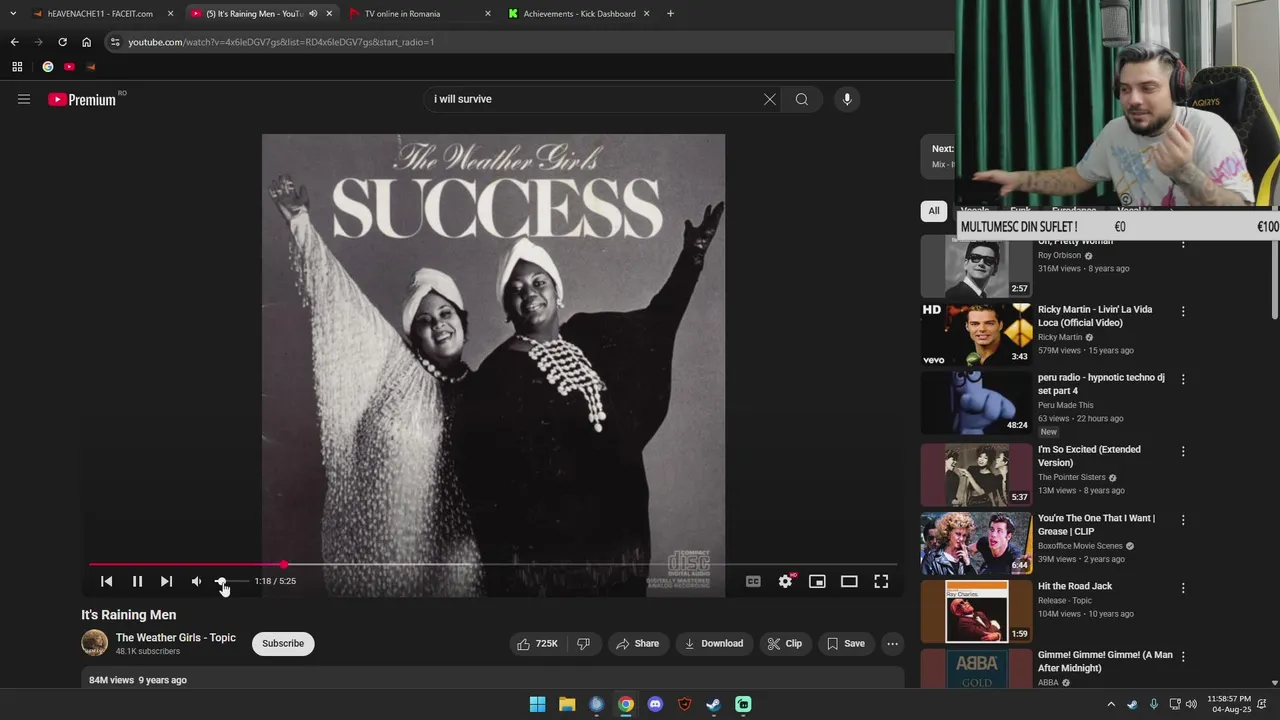
Task: Open the browser home page
Action: click(86, 42)
